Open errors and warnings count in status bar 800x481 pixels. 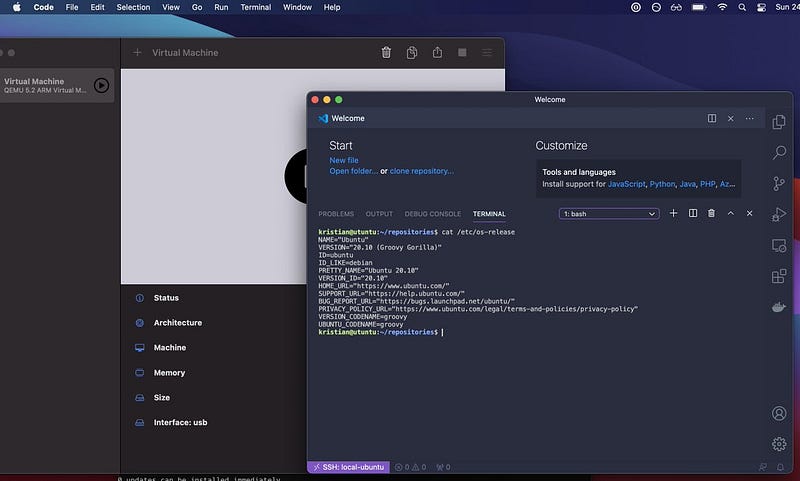(x=411, y=467)
